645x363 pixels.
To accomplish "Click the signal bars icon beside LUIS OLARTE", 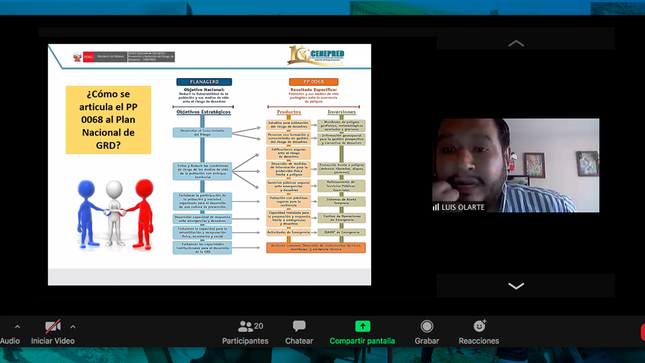I will 436,207.
